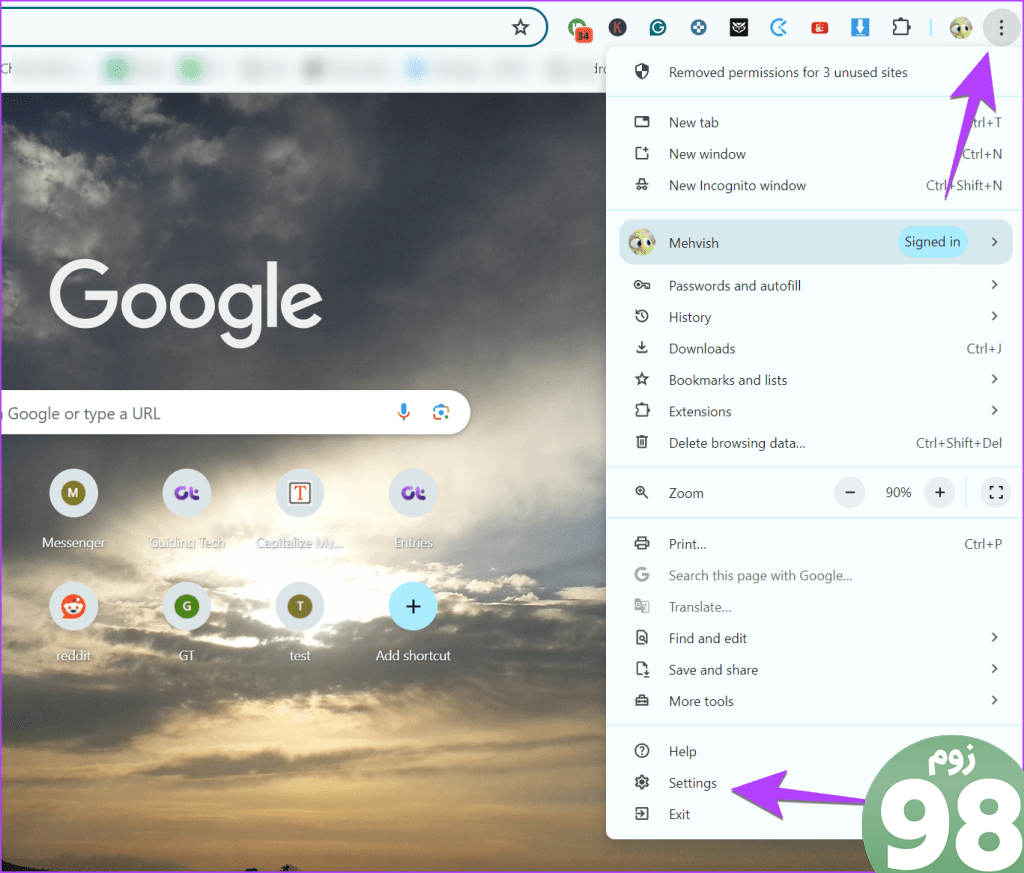Open the GT shortcut
The image size is (1024, 873).
(187, 622)
